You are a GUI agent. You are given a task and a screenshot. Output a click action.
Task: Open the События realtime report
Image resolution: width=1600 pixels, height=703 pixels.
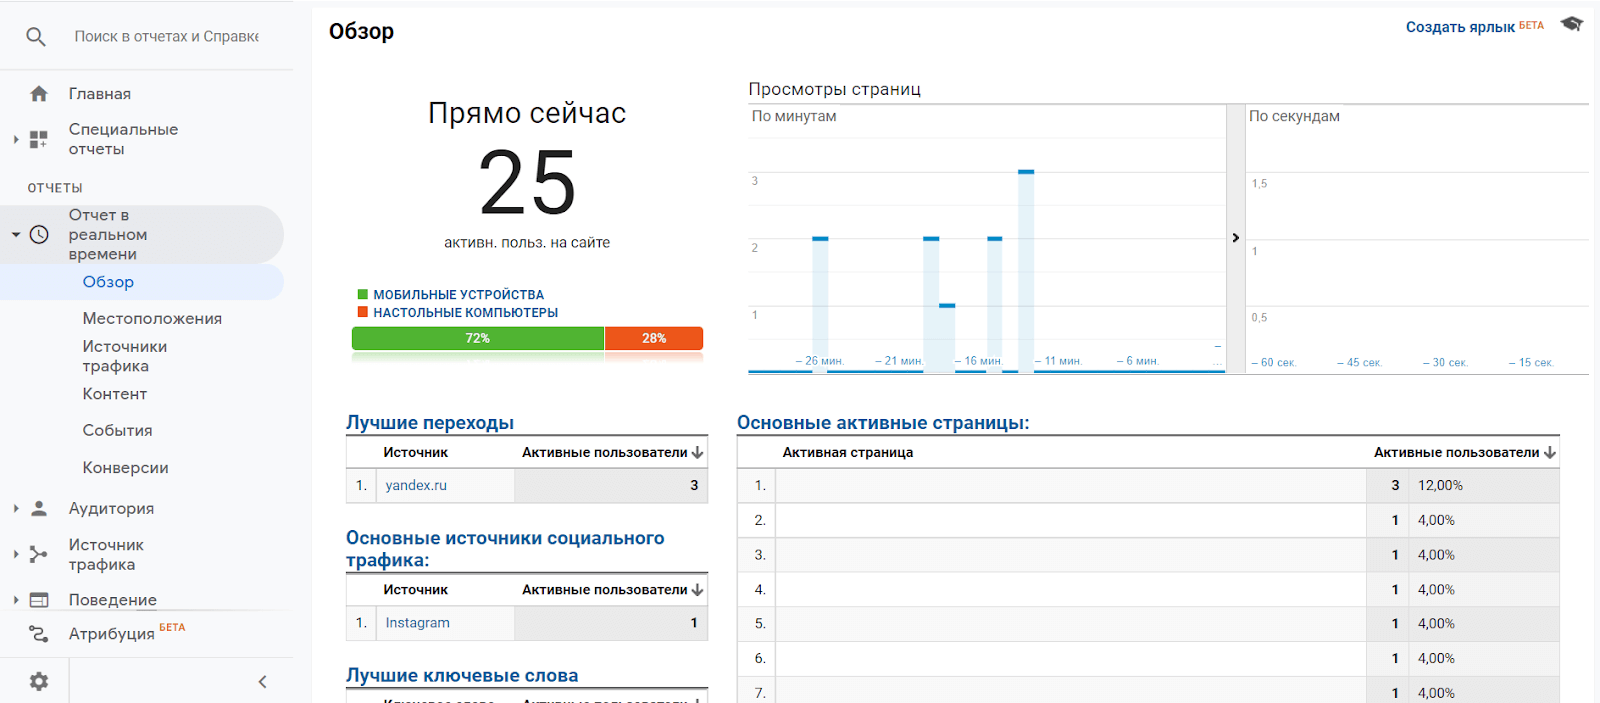tap(117, 431)
